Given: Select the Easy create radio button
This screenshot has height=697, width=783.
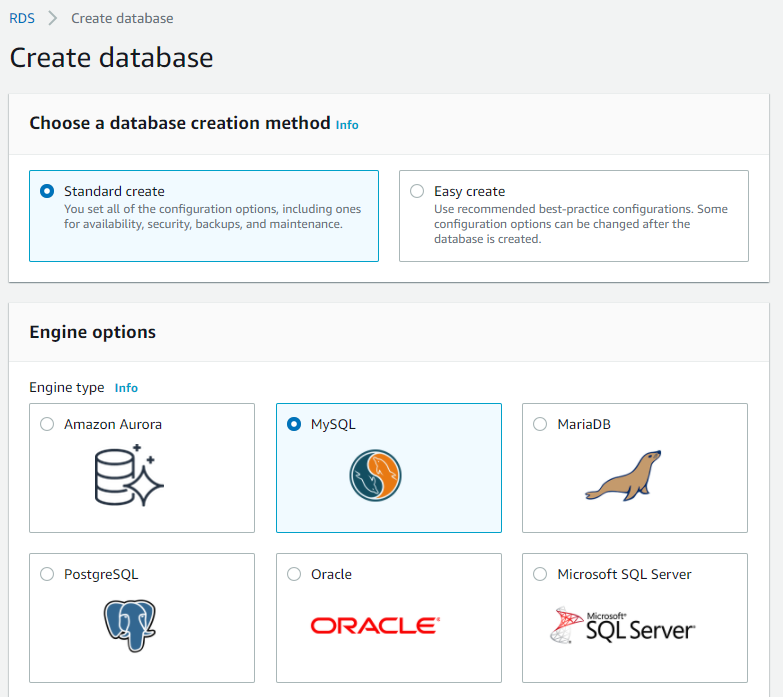Looking at the screenshot, I should point(417,191).
